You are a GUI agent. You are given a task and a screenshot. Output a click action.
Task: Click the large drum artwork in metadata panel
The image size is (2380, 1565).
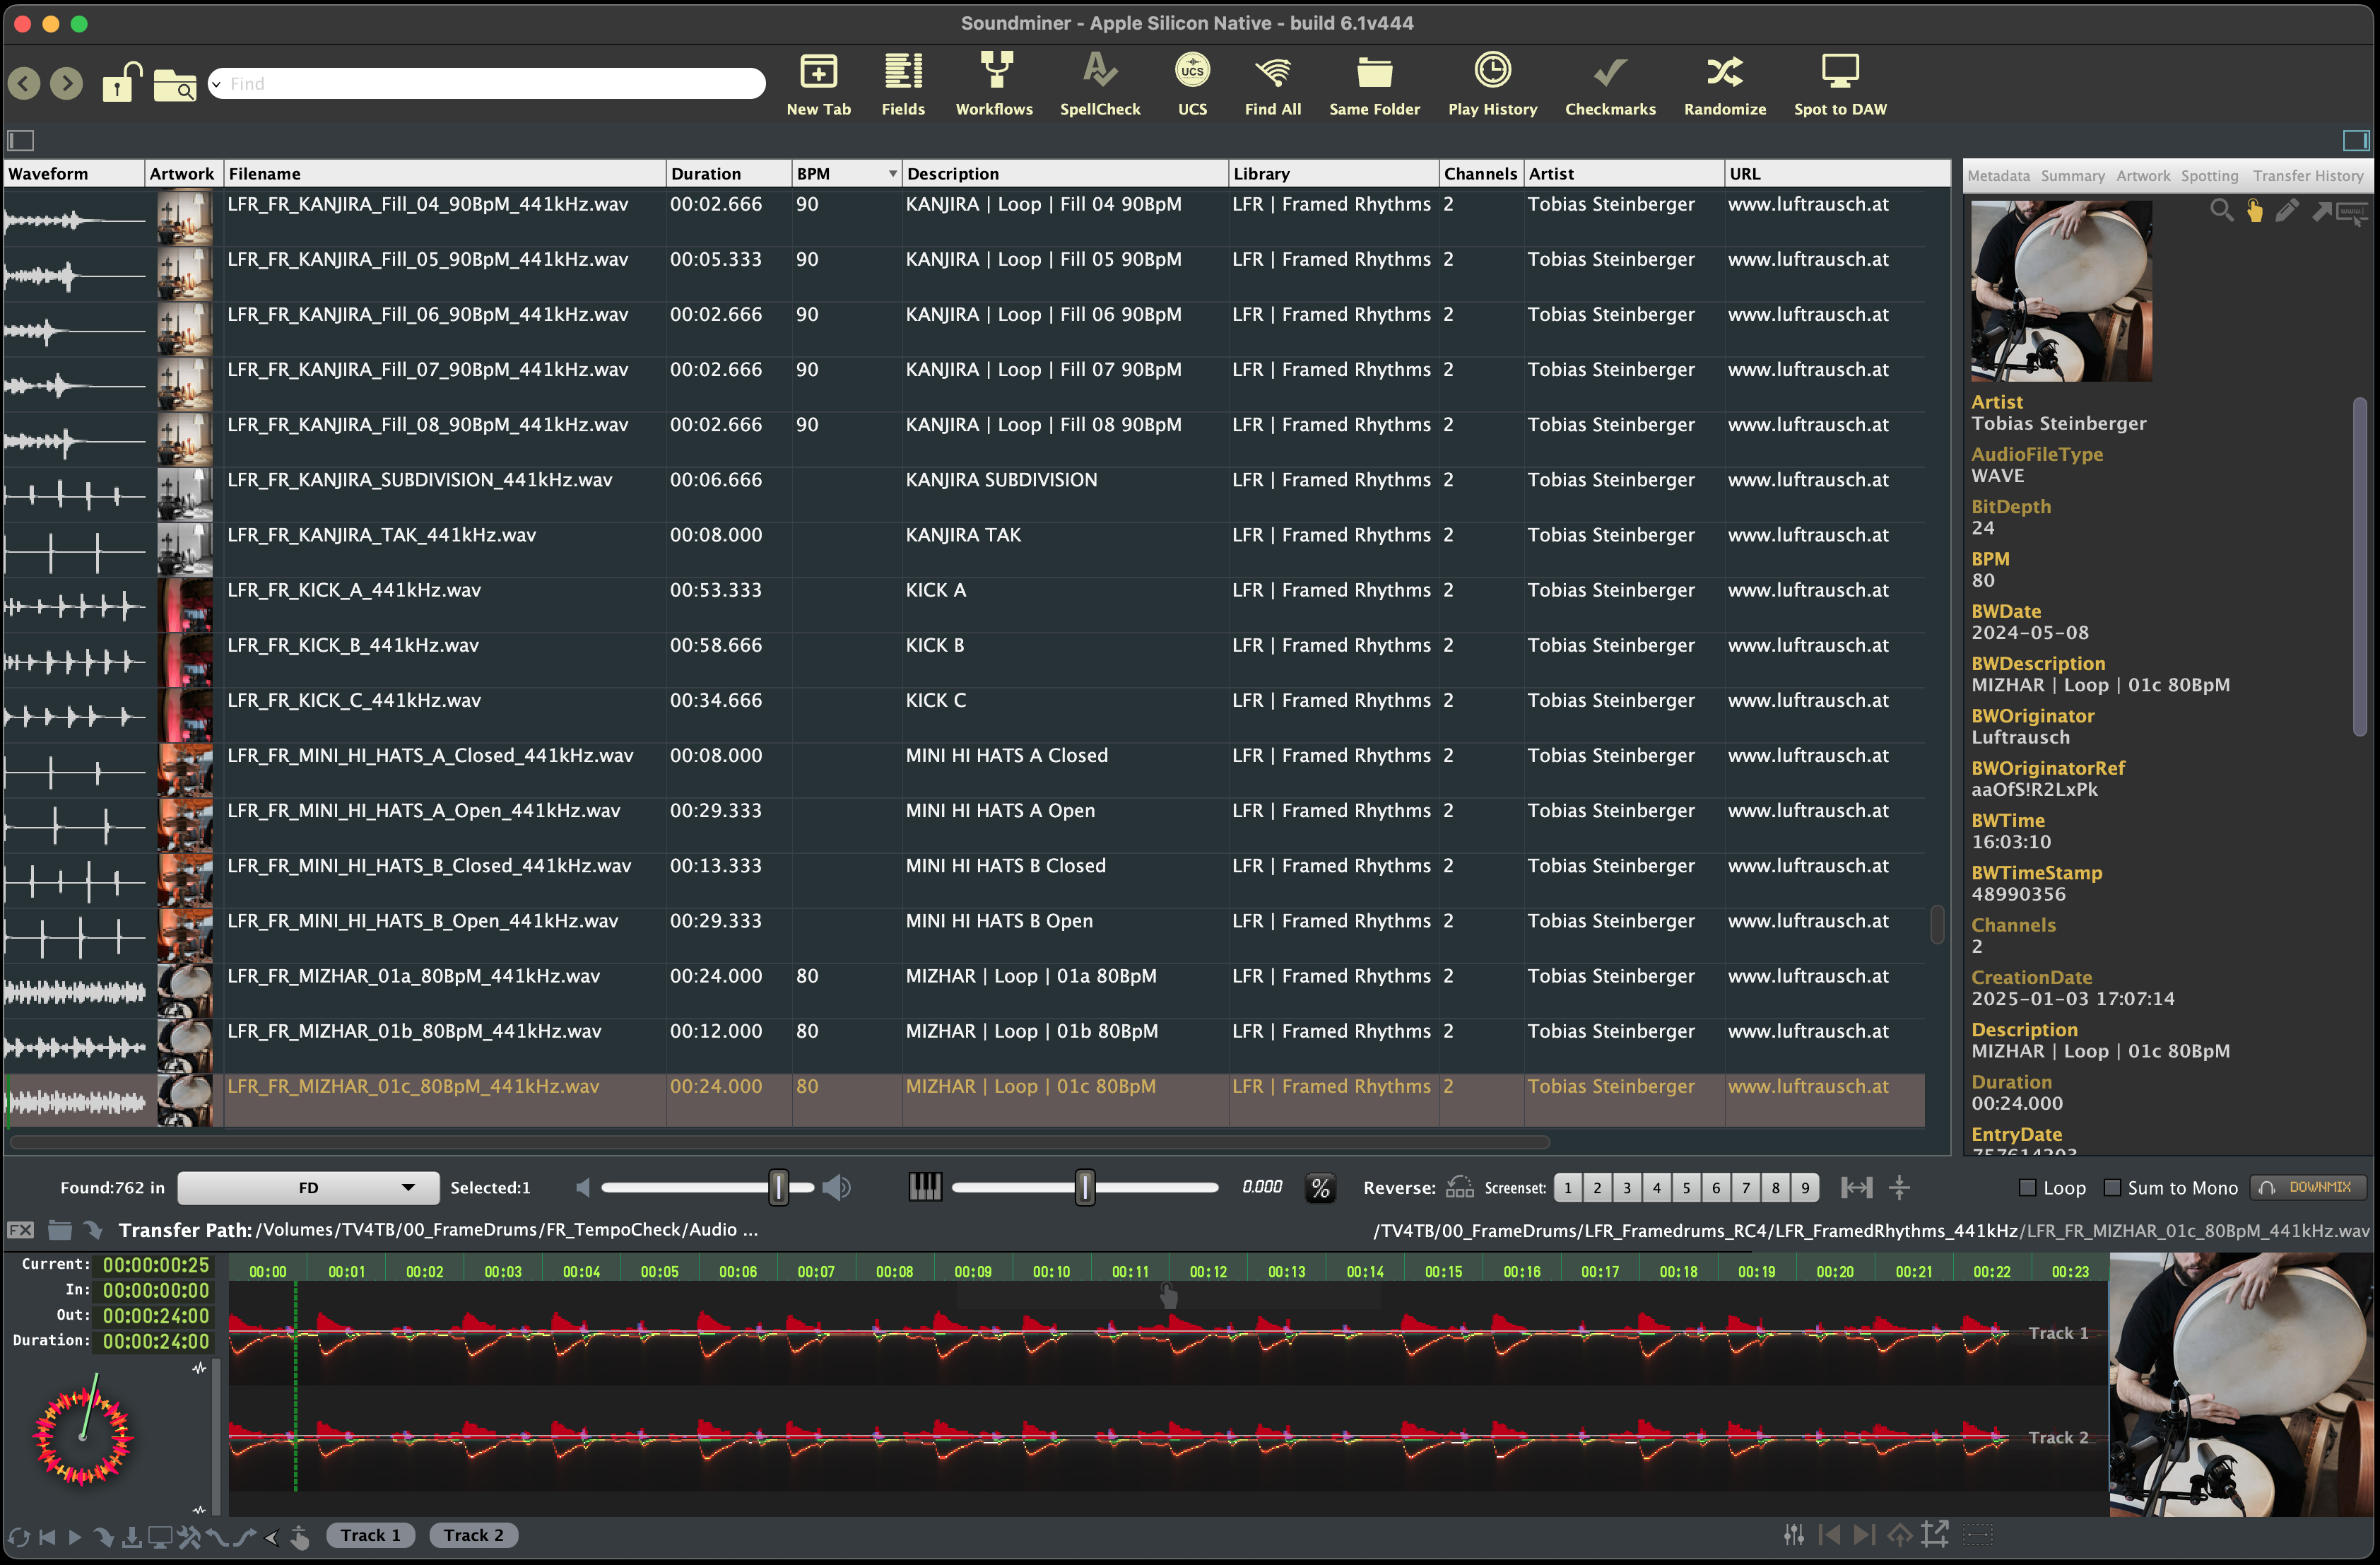(2061, 290)
